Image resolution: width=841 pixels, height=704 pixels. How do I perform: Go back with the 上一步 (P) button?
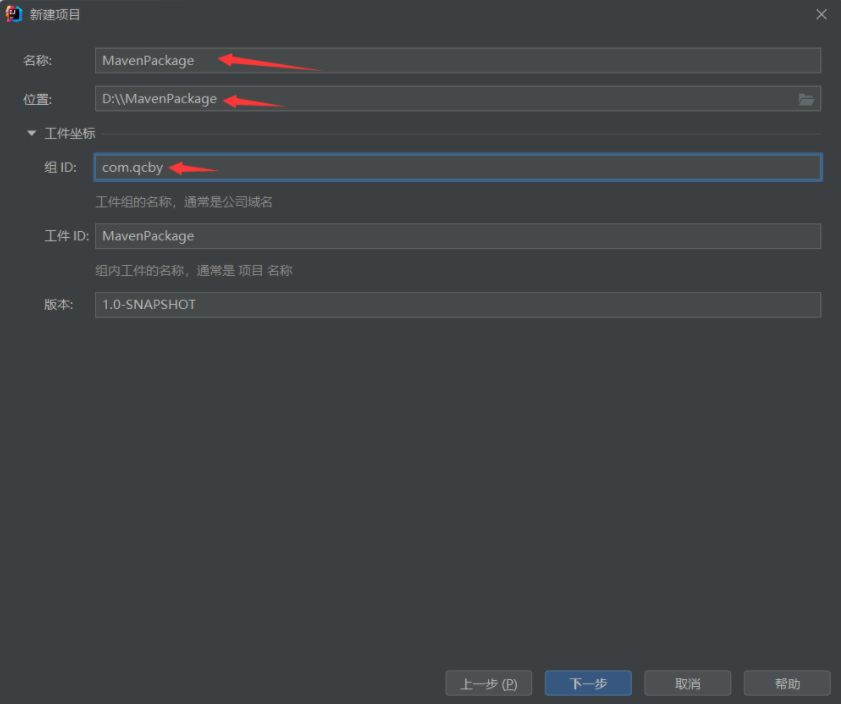[489, 684]
